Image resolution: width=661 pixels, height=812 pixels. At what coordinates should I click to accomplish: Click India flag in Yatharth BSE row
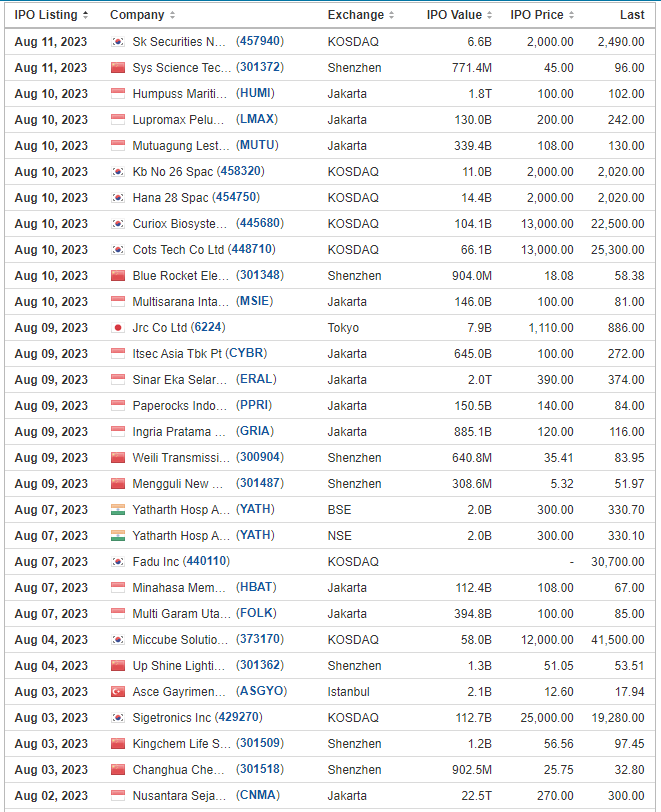pyautogui.click(x=118, y=510)
